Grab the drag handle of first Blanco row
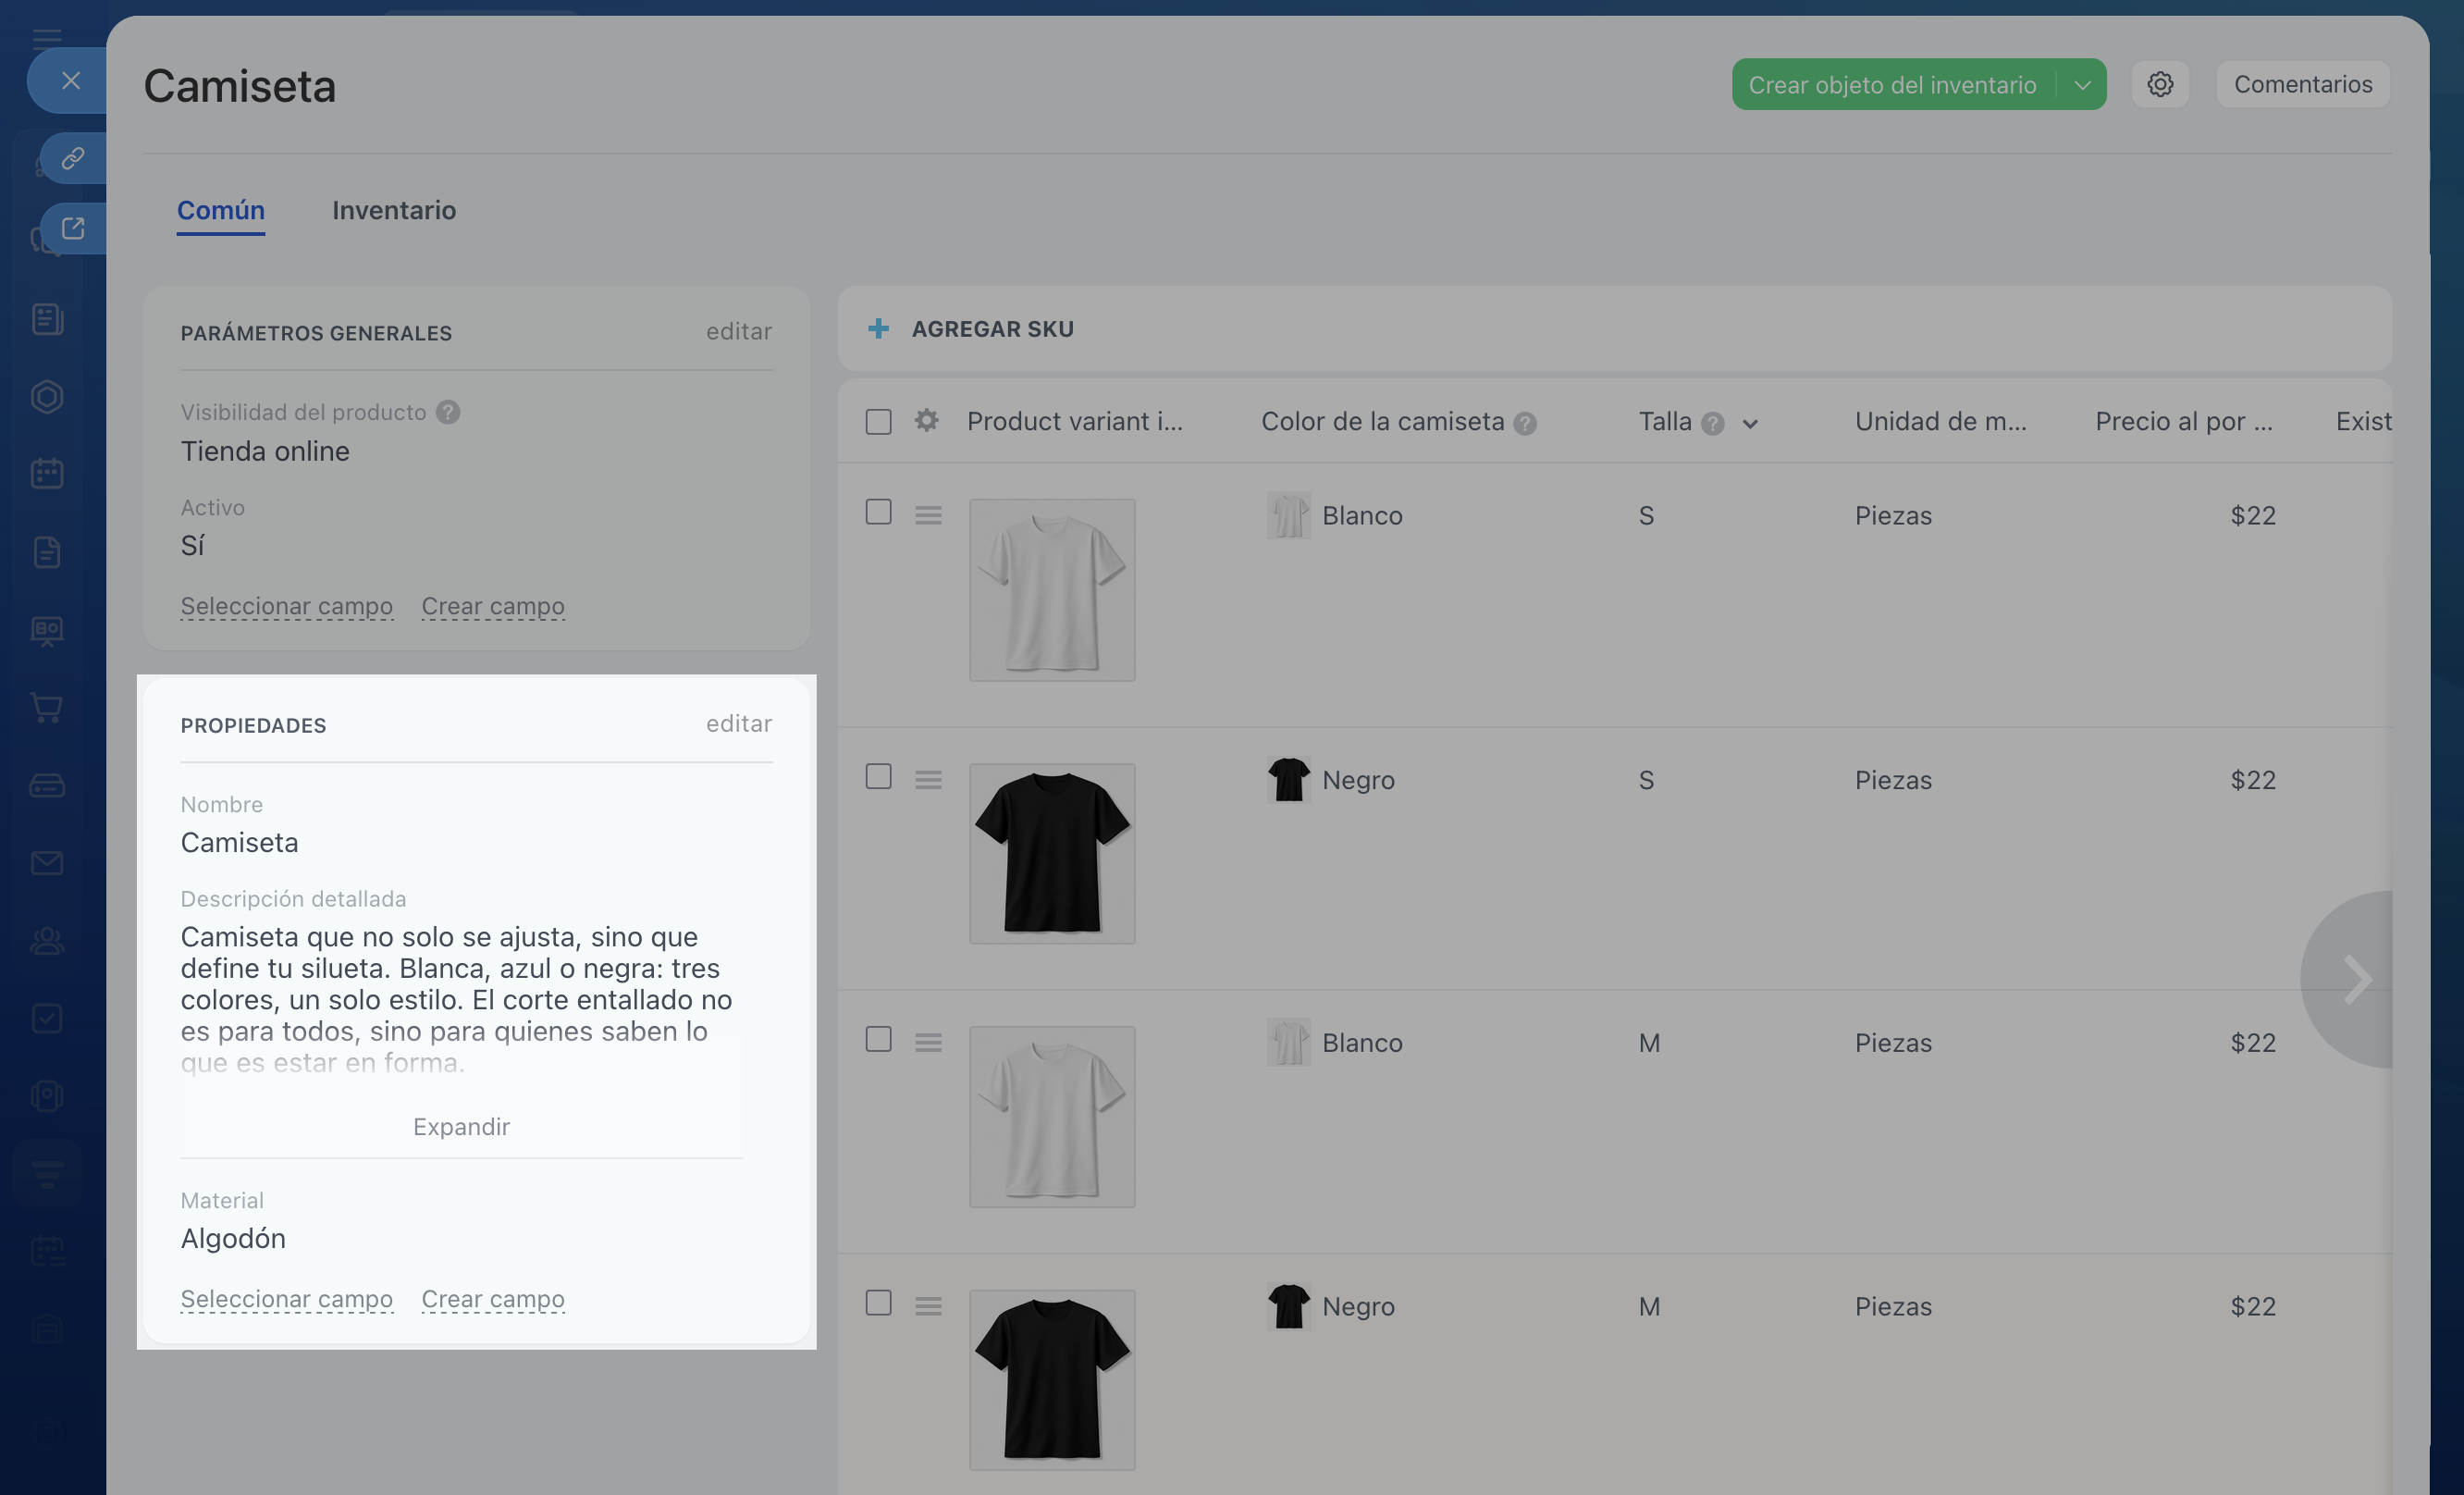This screenshot has height=1495, width=2464. click(928, 515)
